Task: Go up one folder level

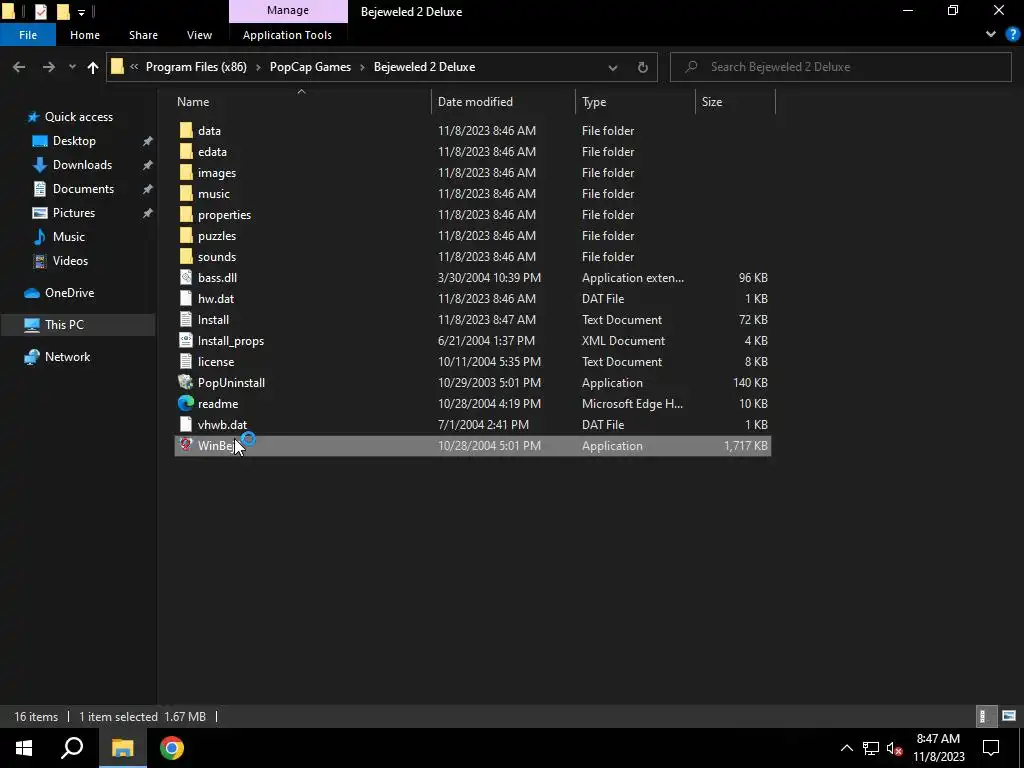Action: click(93, 67)
